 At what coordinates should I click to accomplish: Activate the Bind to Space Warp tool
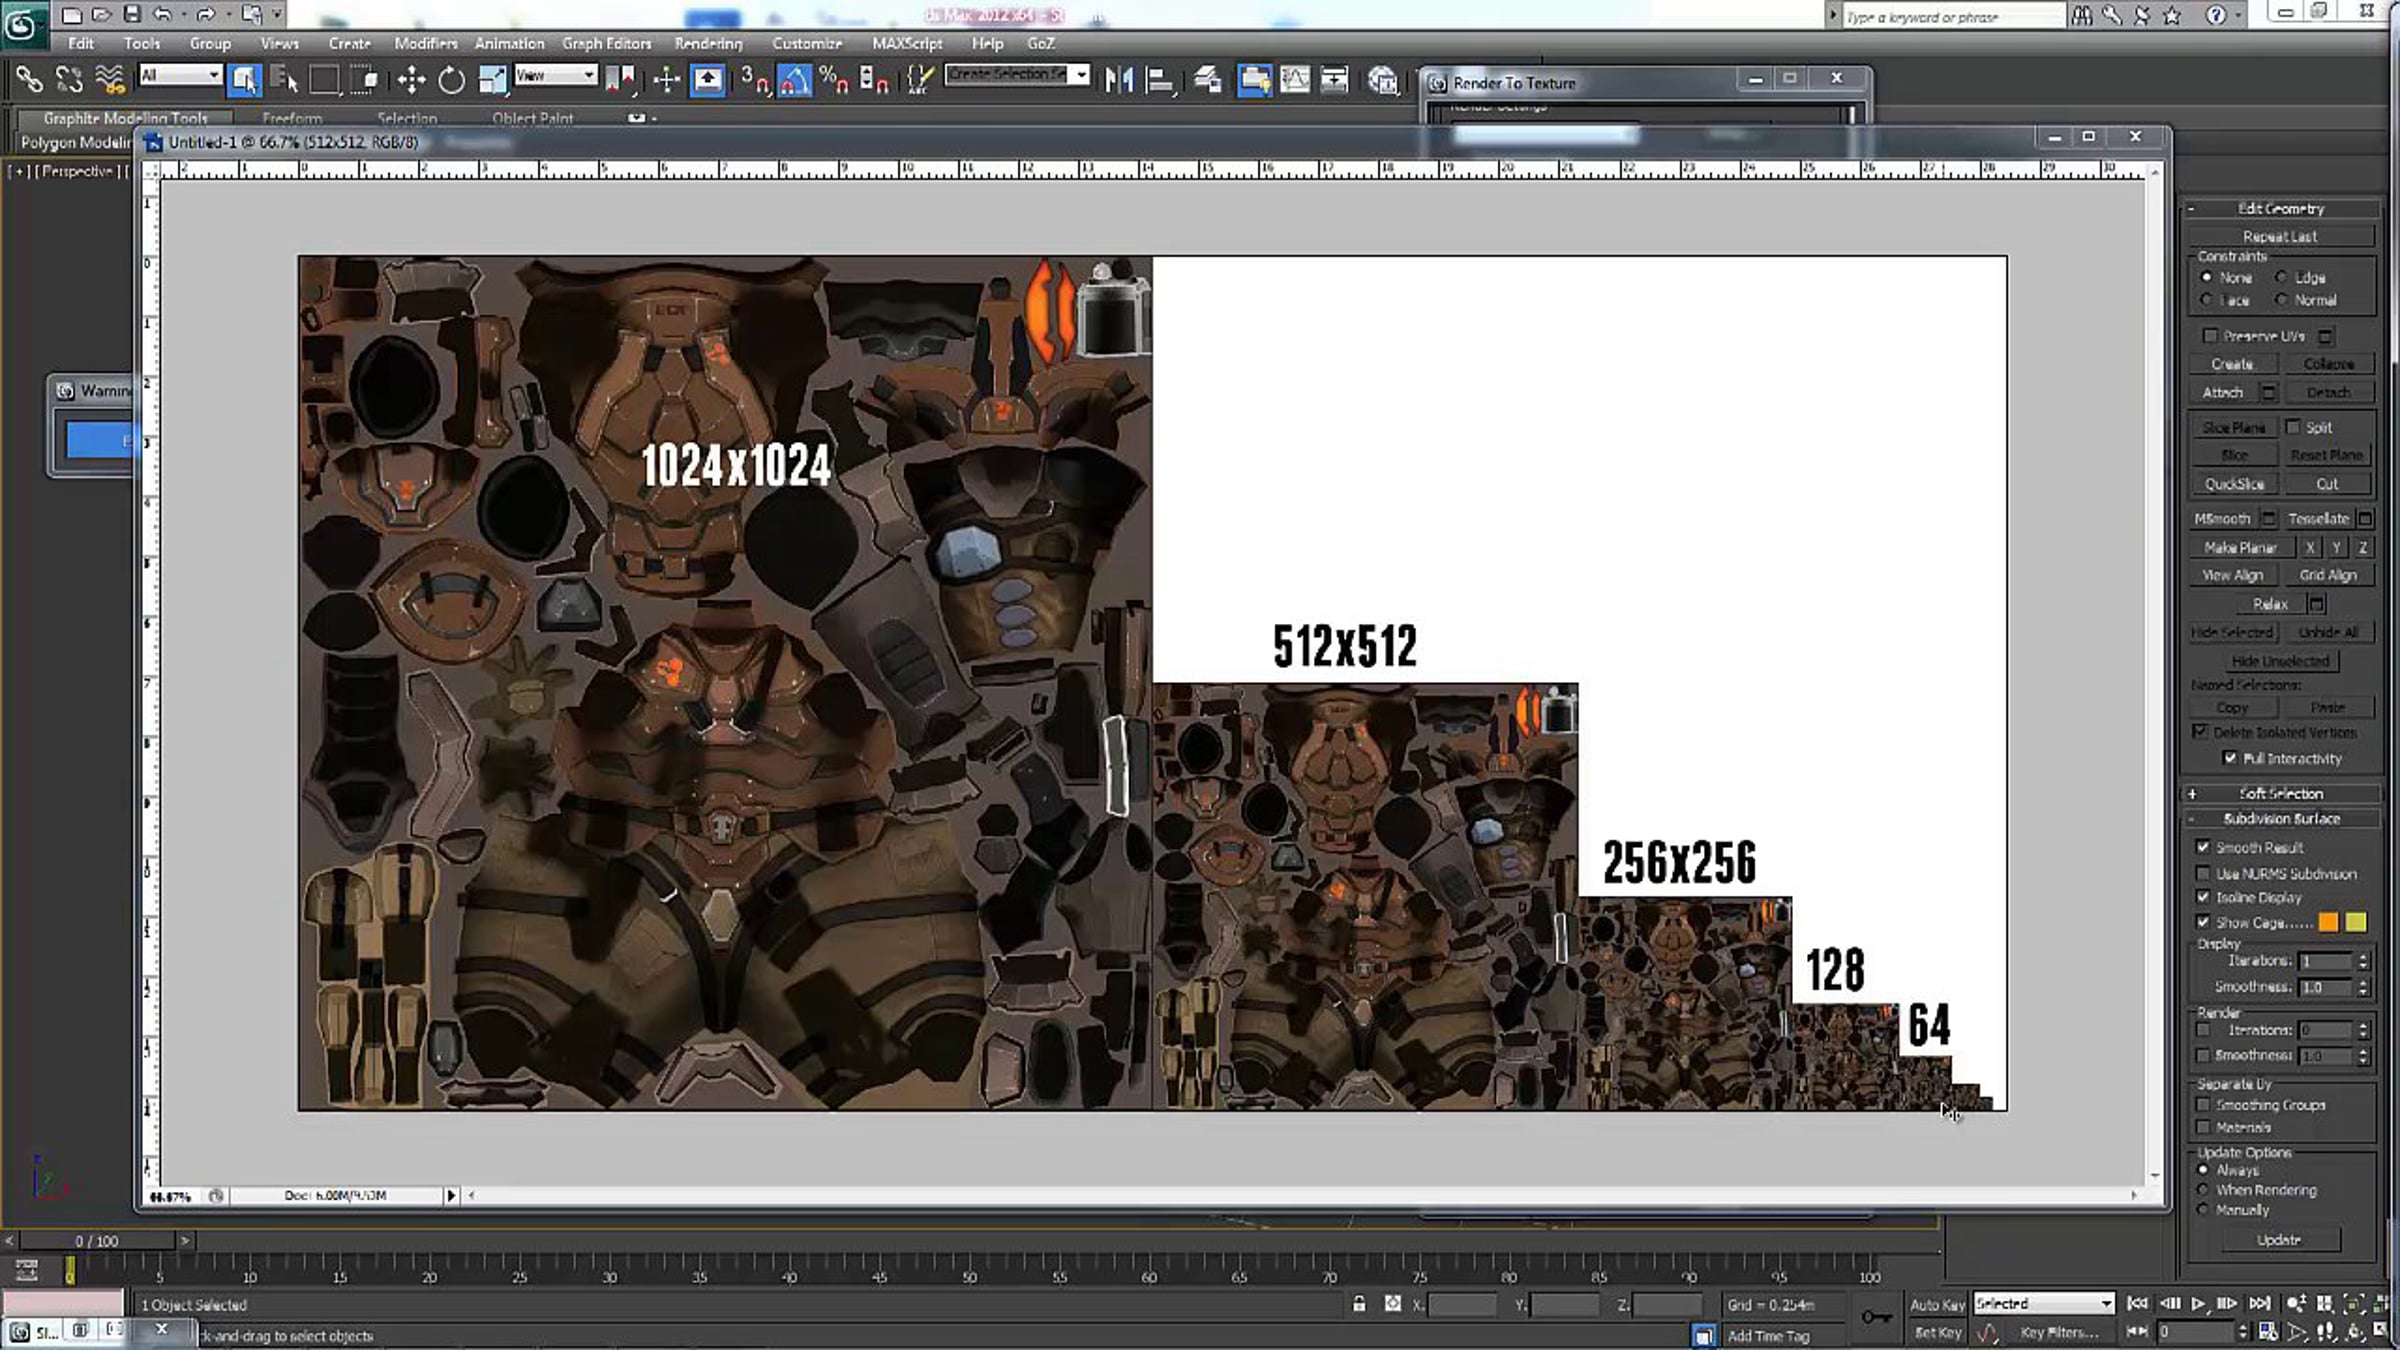click(x=109, y=79)
